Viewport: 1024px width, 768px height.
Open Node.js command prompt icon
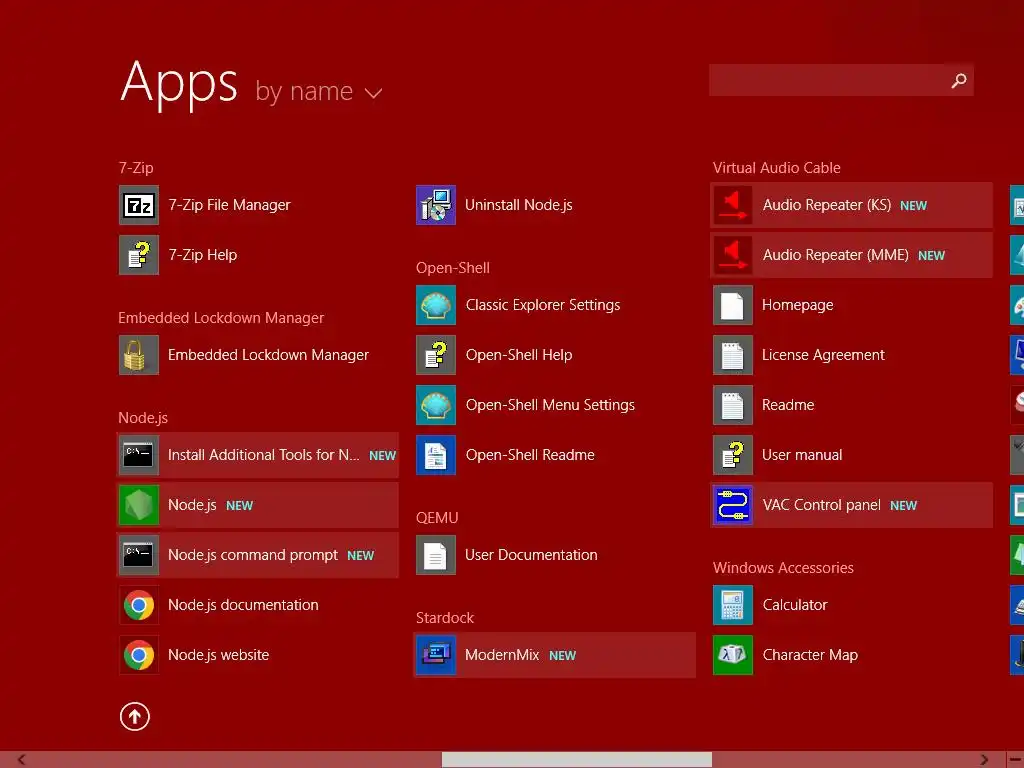pos(138,555)
